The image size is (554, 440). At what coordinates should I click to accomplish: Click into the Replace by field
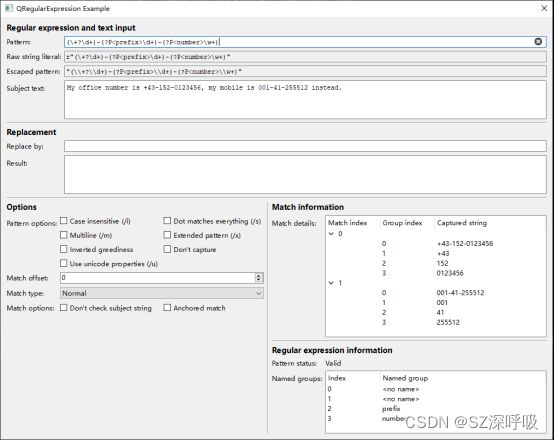305,146
